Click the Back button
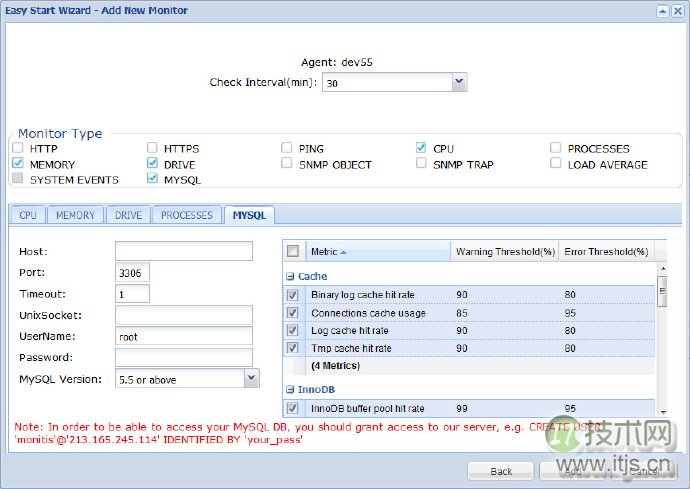The height and width of the screenshot is (489, 690). (x=502, y=471)
